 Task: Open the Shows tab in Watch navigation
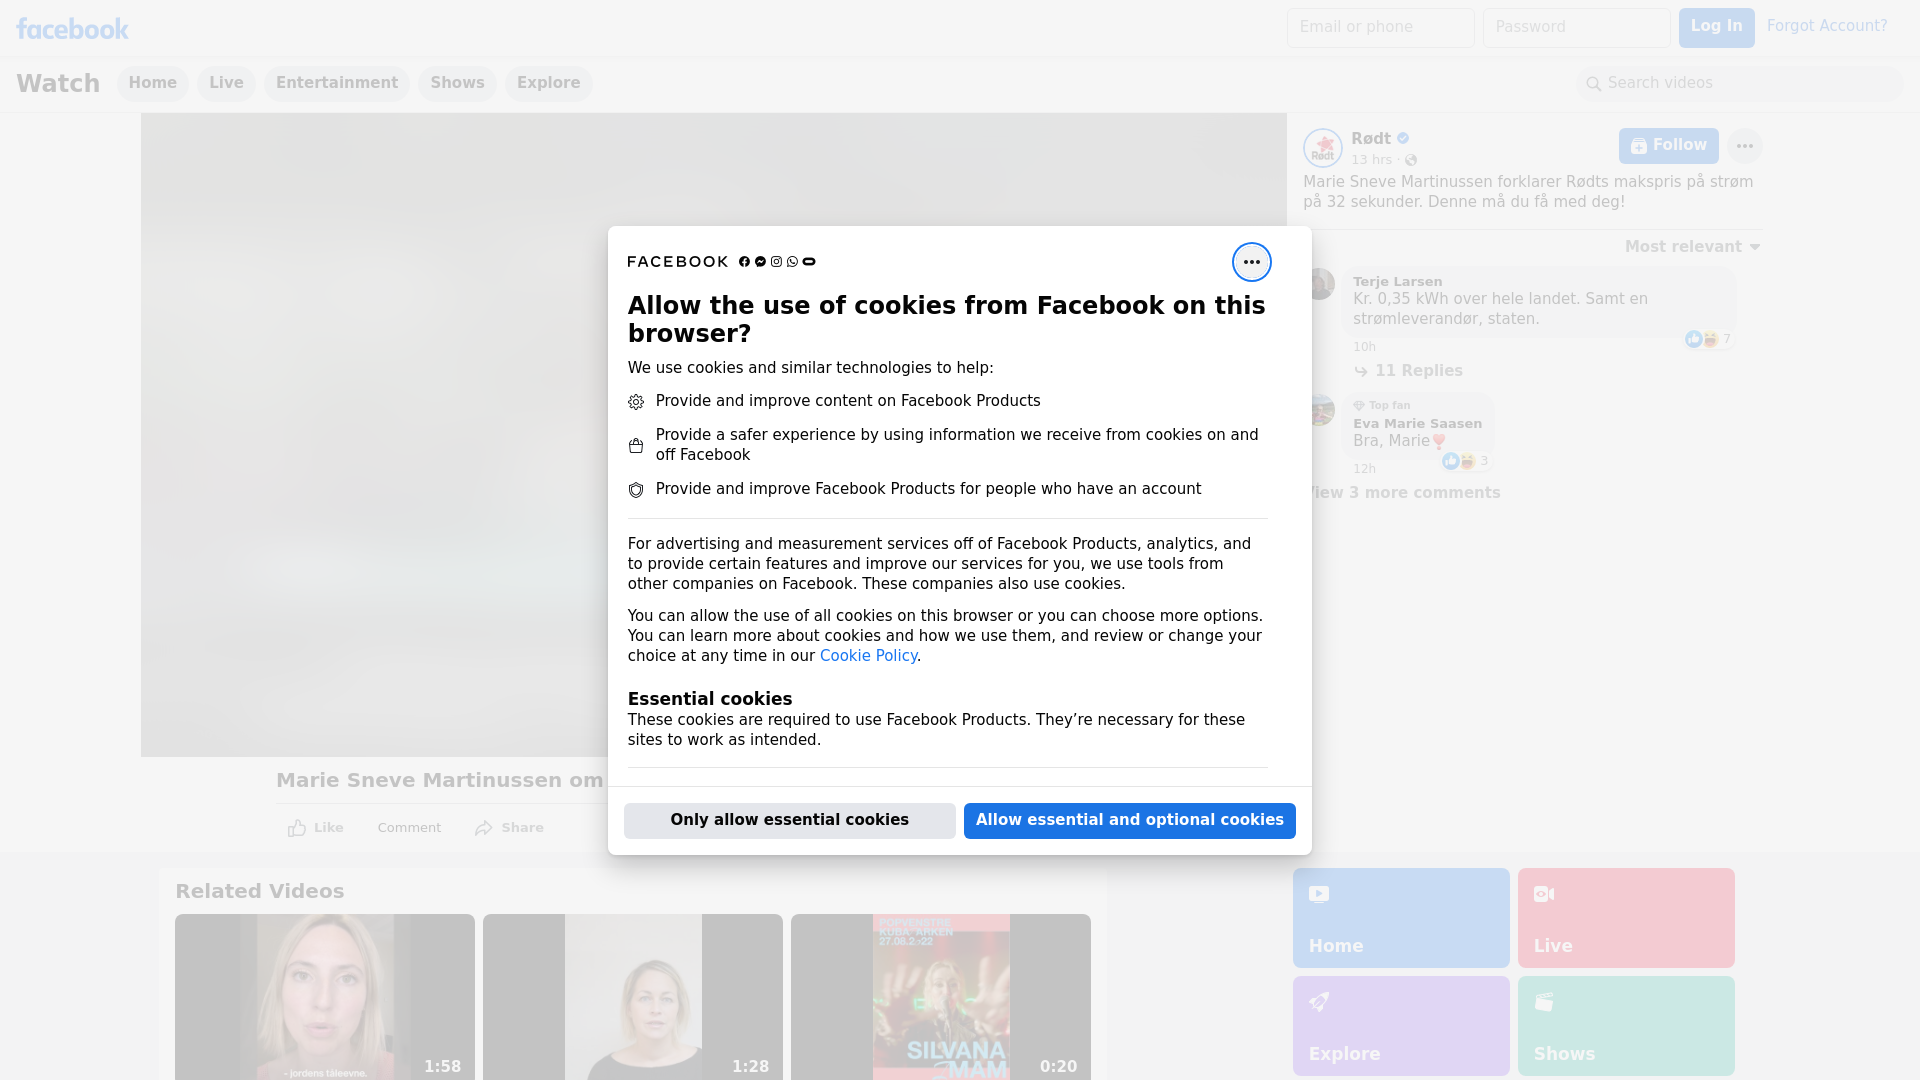[457, 83]
